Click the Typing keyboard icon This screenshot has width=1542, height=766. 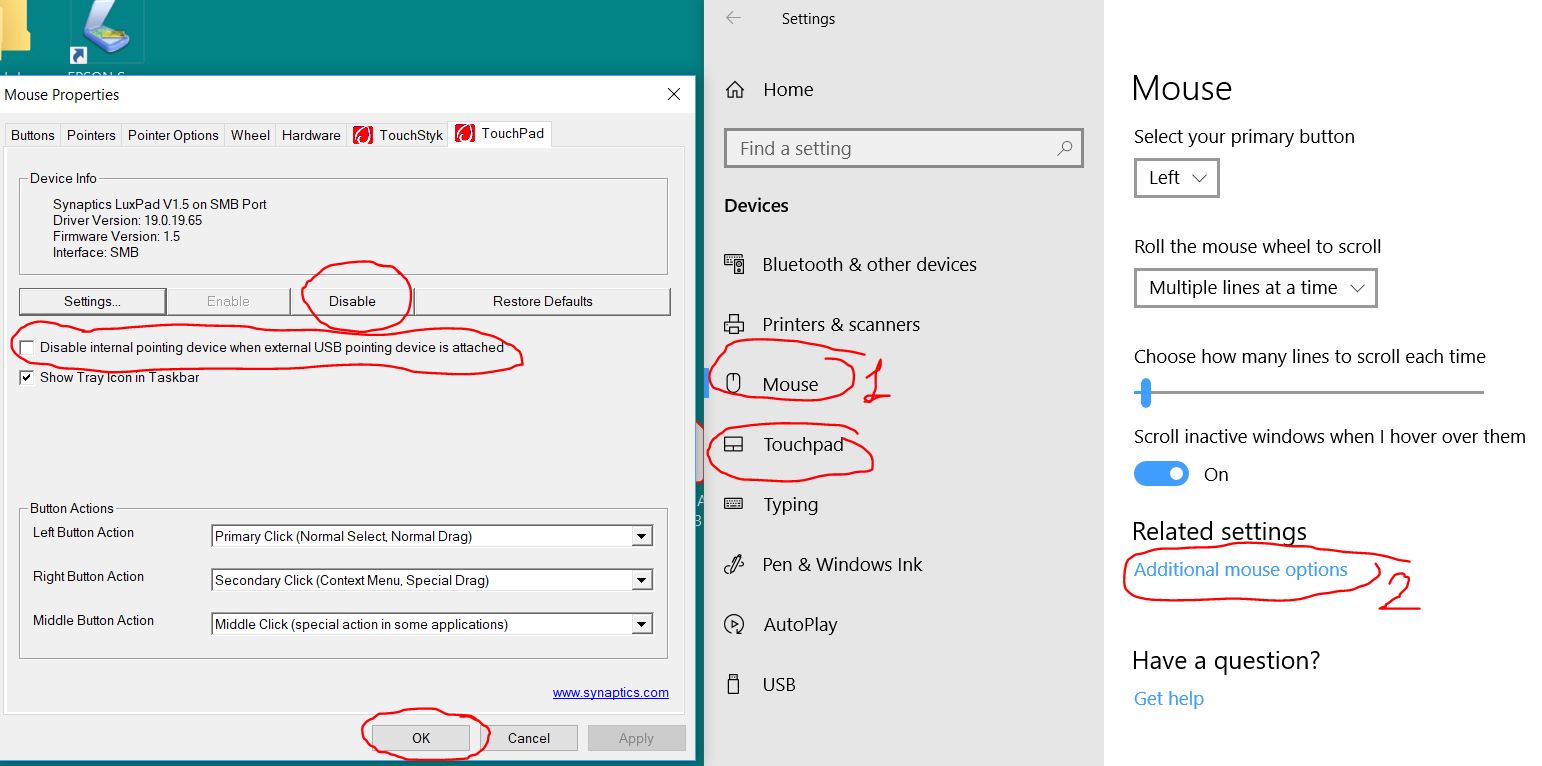(x=734, y=504)
